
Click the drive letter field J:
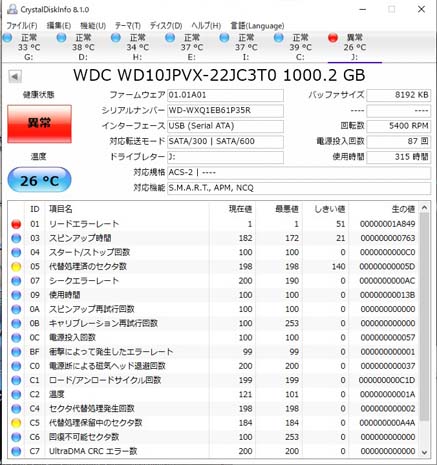click(x=225, y=157)
